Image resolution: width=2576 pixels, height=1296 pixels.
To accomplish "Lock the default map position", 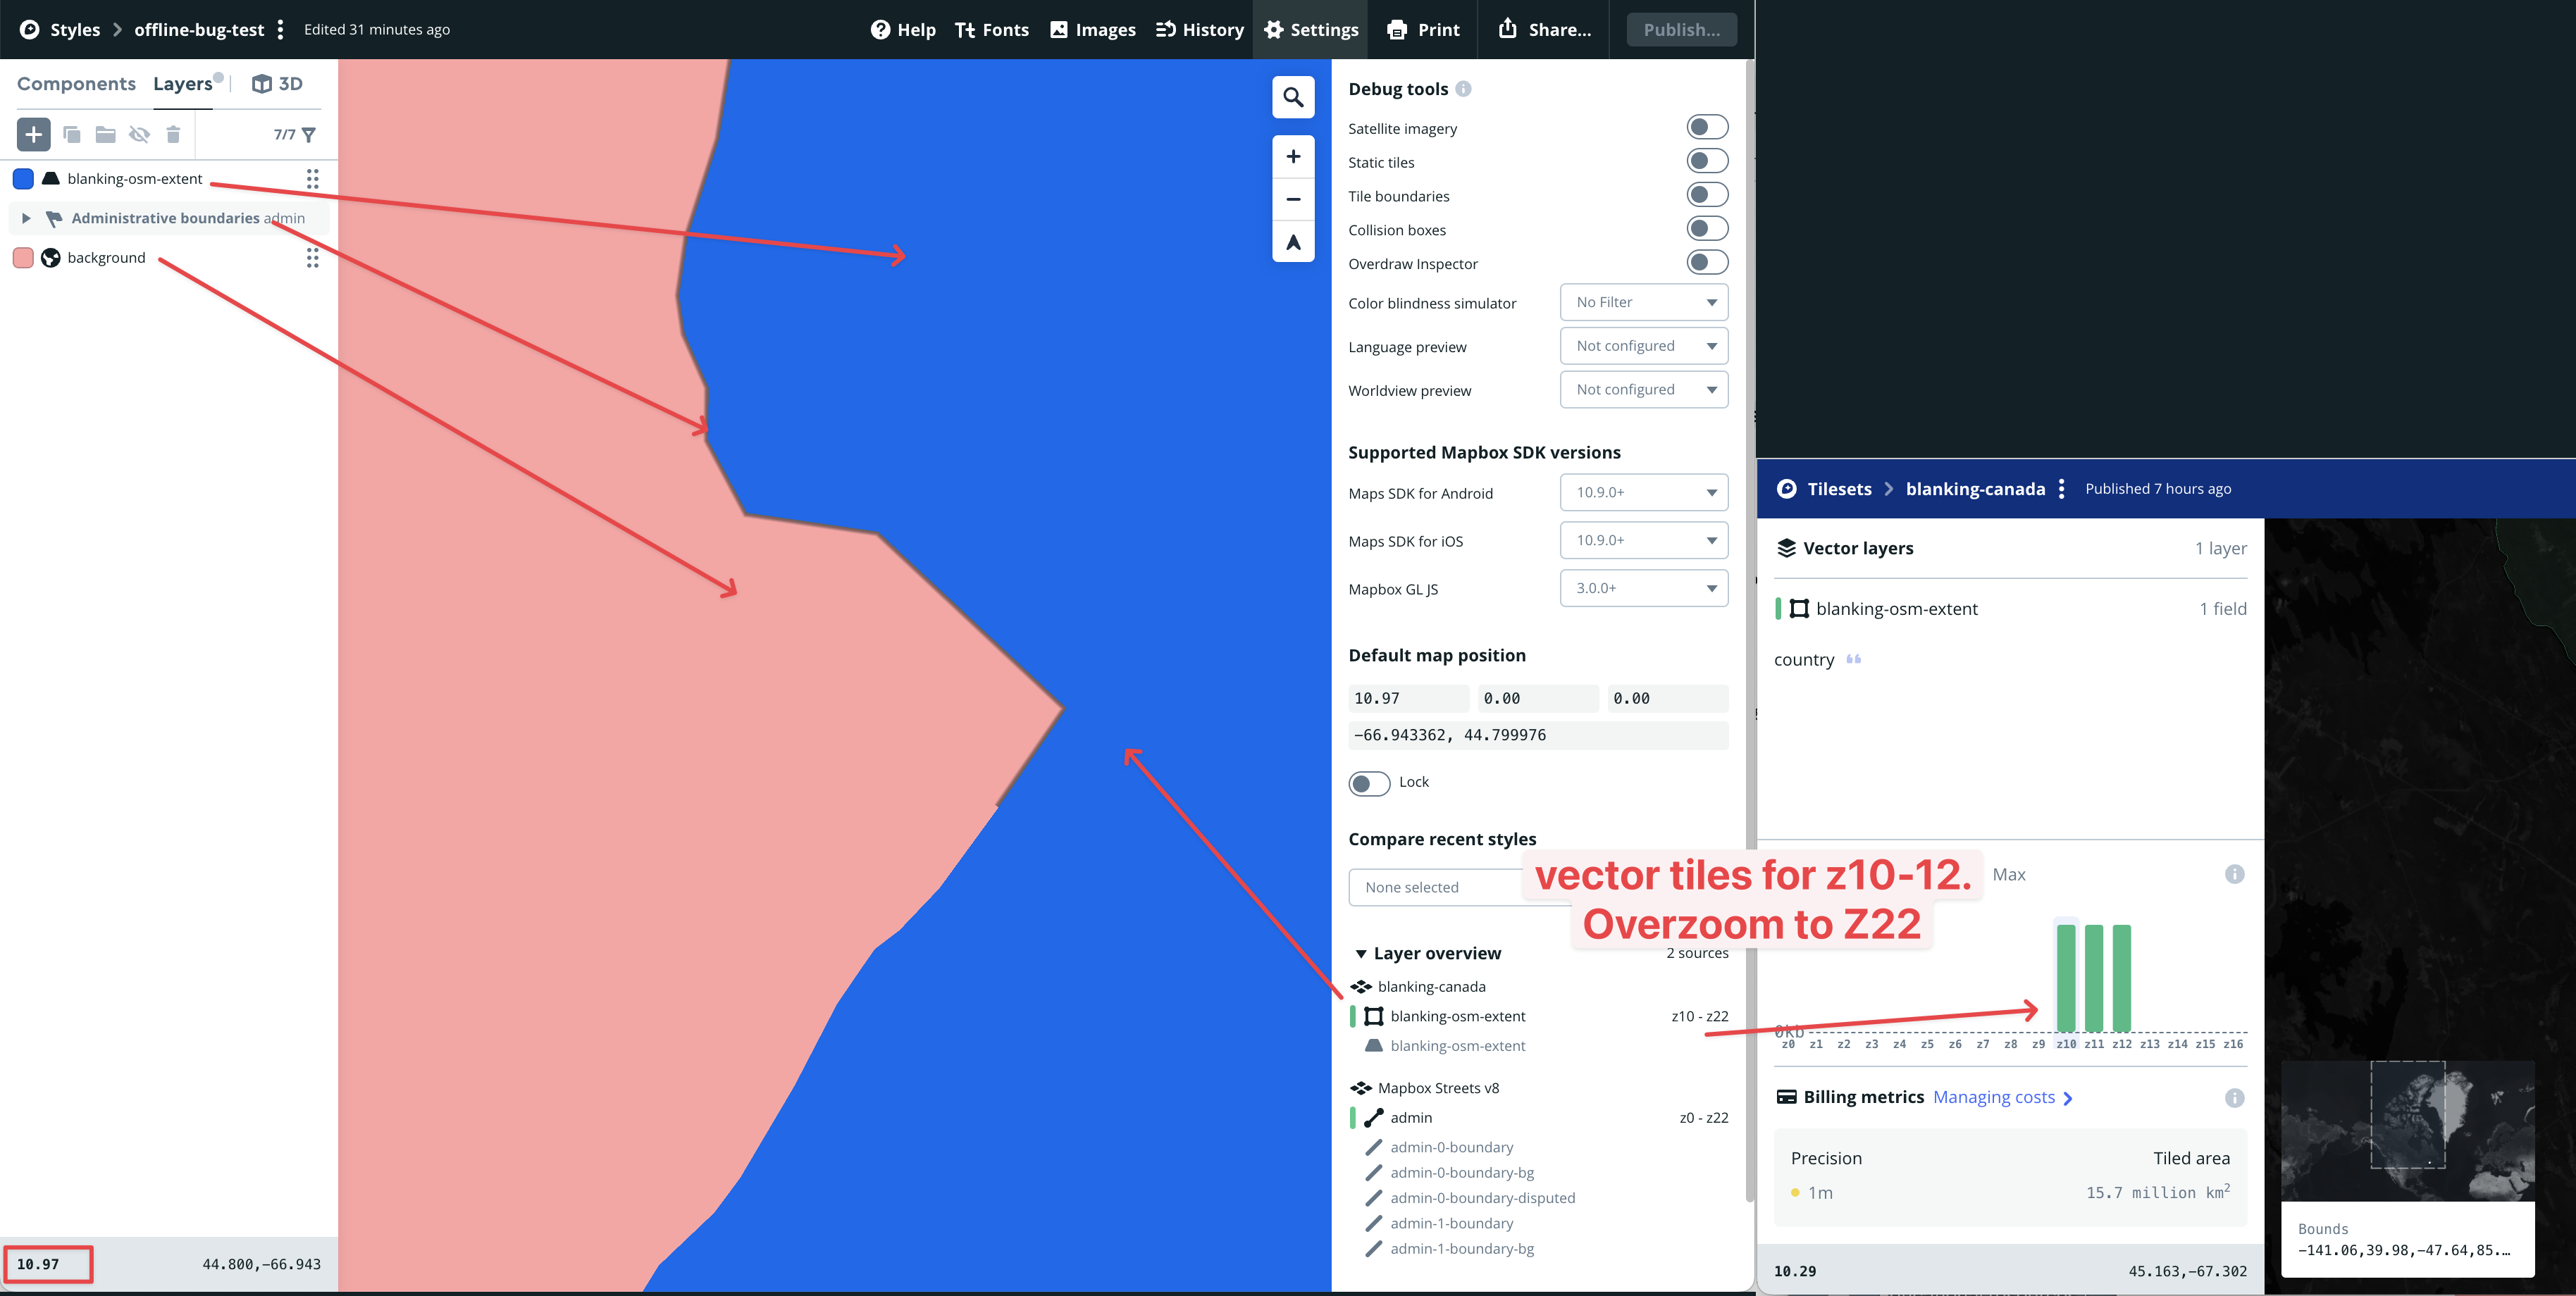I will 1369,783.
